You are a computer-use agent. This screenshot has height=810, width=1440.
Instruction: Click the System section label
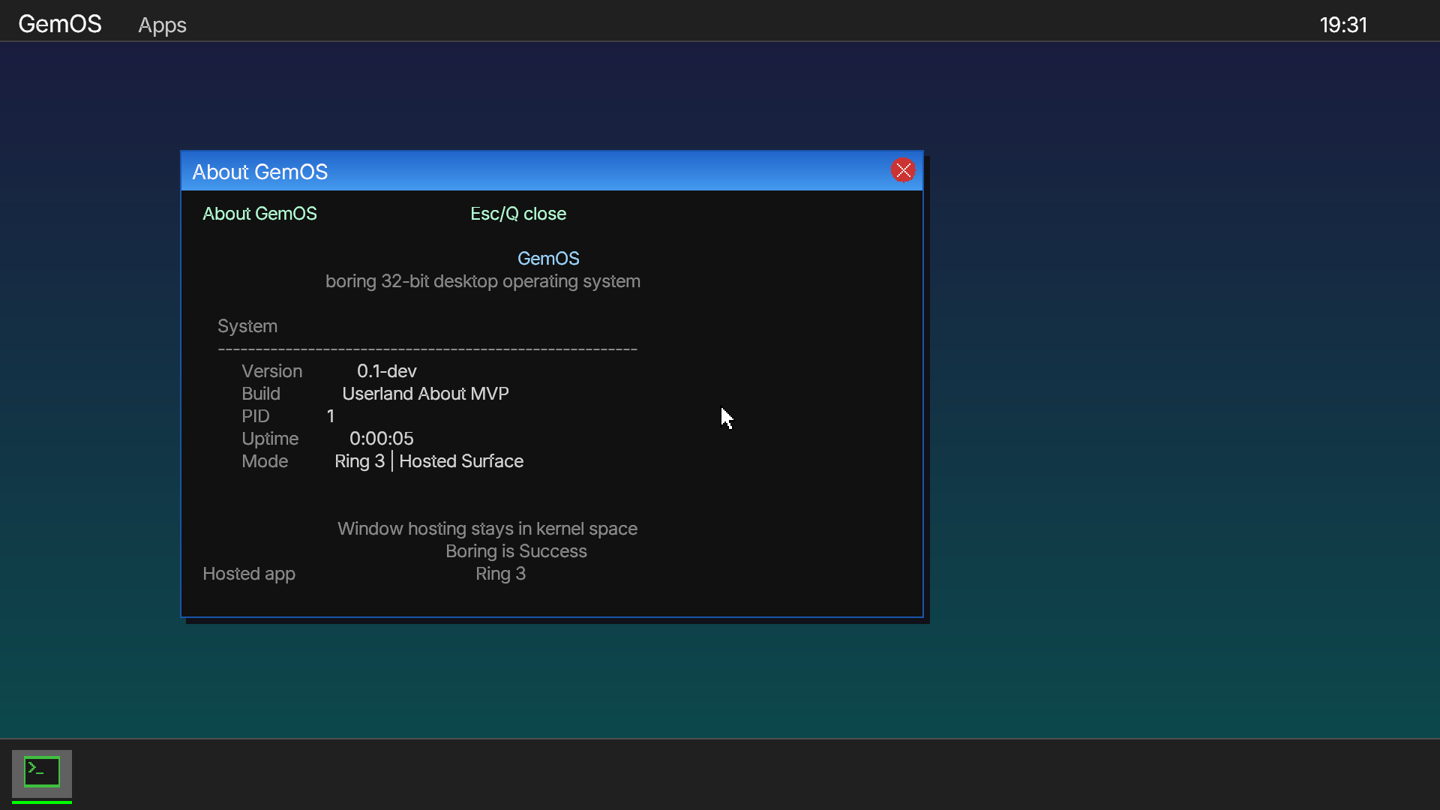pyautogui.click(x=248, y=327)
